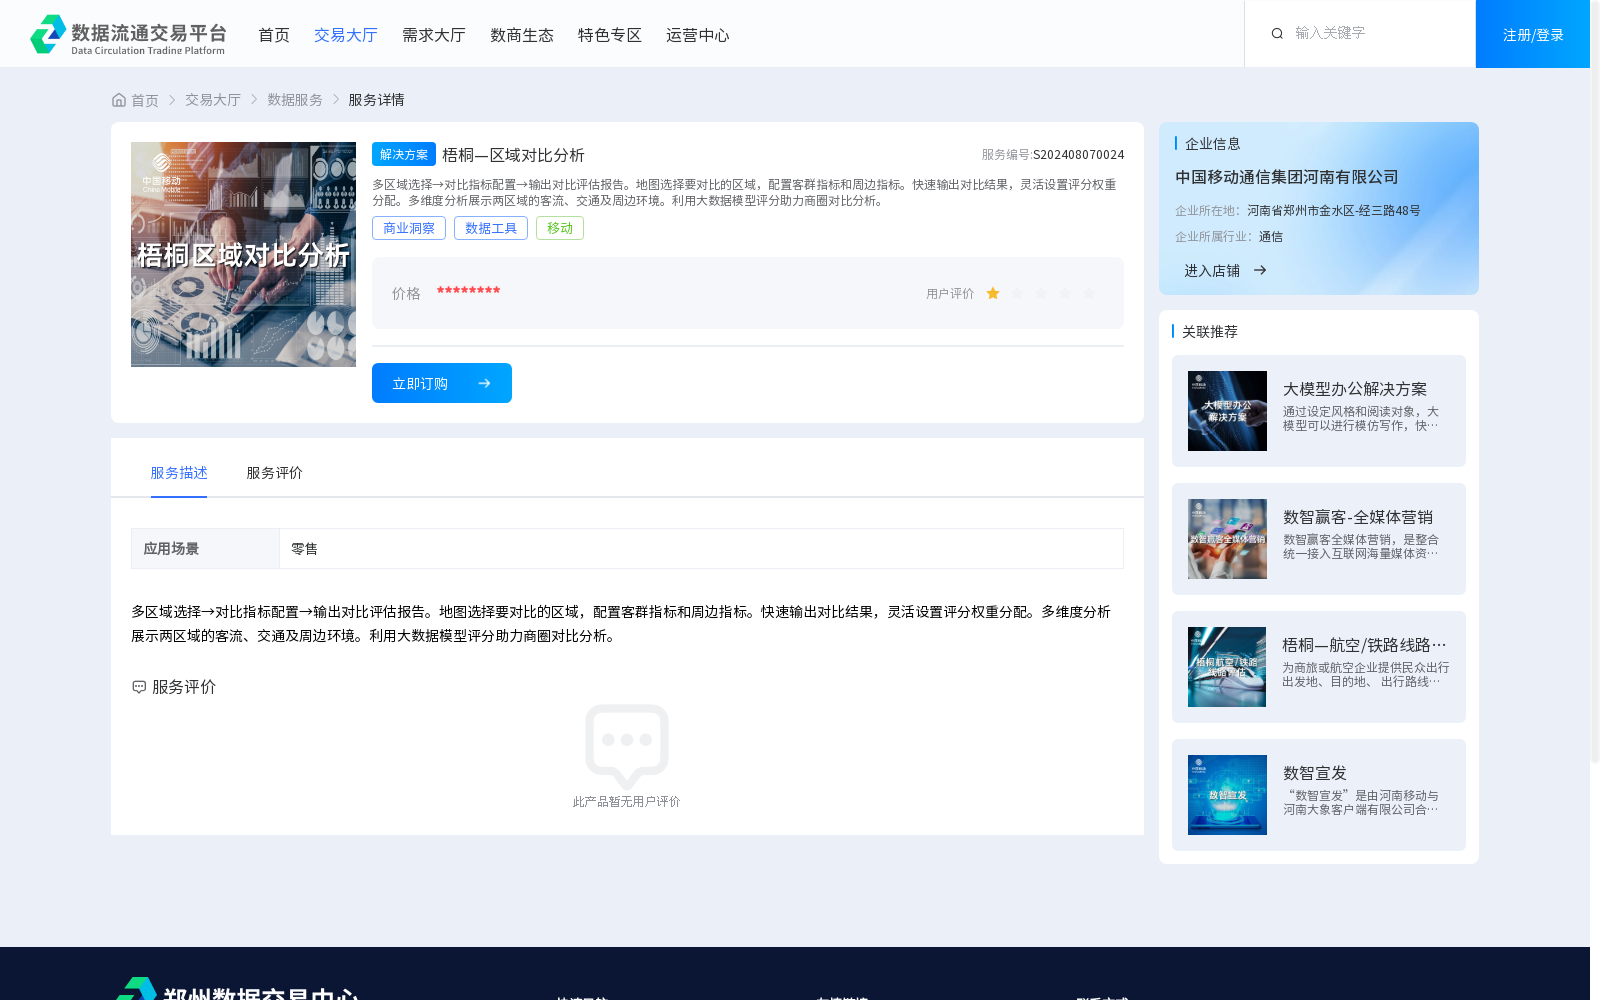Click the 服务详情 breadcrumb text
The height and width of the screenshot is (1000, 1600).
click(x=376, y=100)
